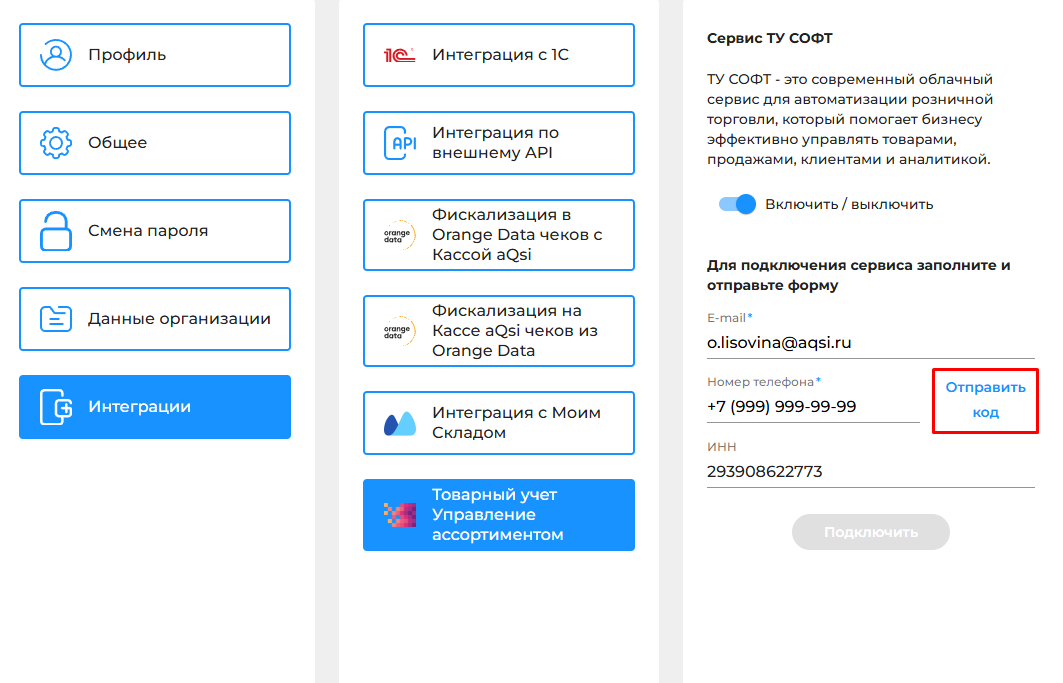Click the gear icon for Общее
Screen dimensions: 1063x683
[x=56, y=143]
